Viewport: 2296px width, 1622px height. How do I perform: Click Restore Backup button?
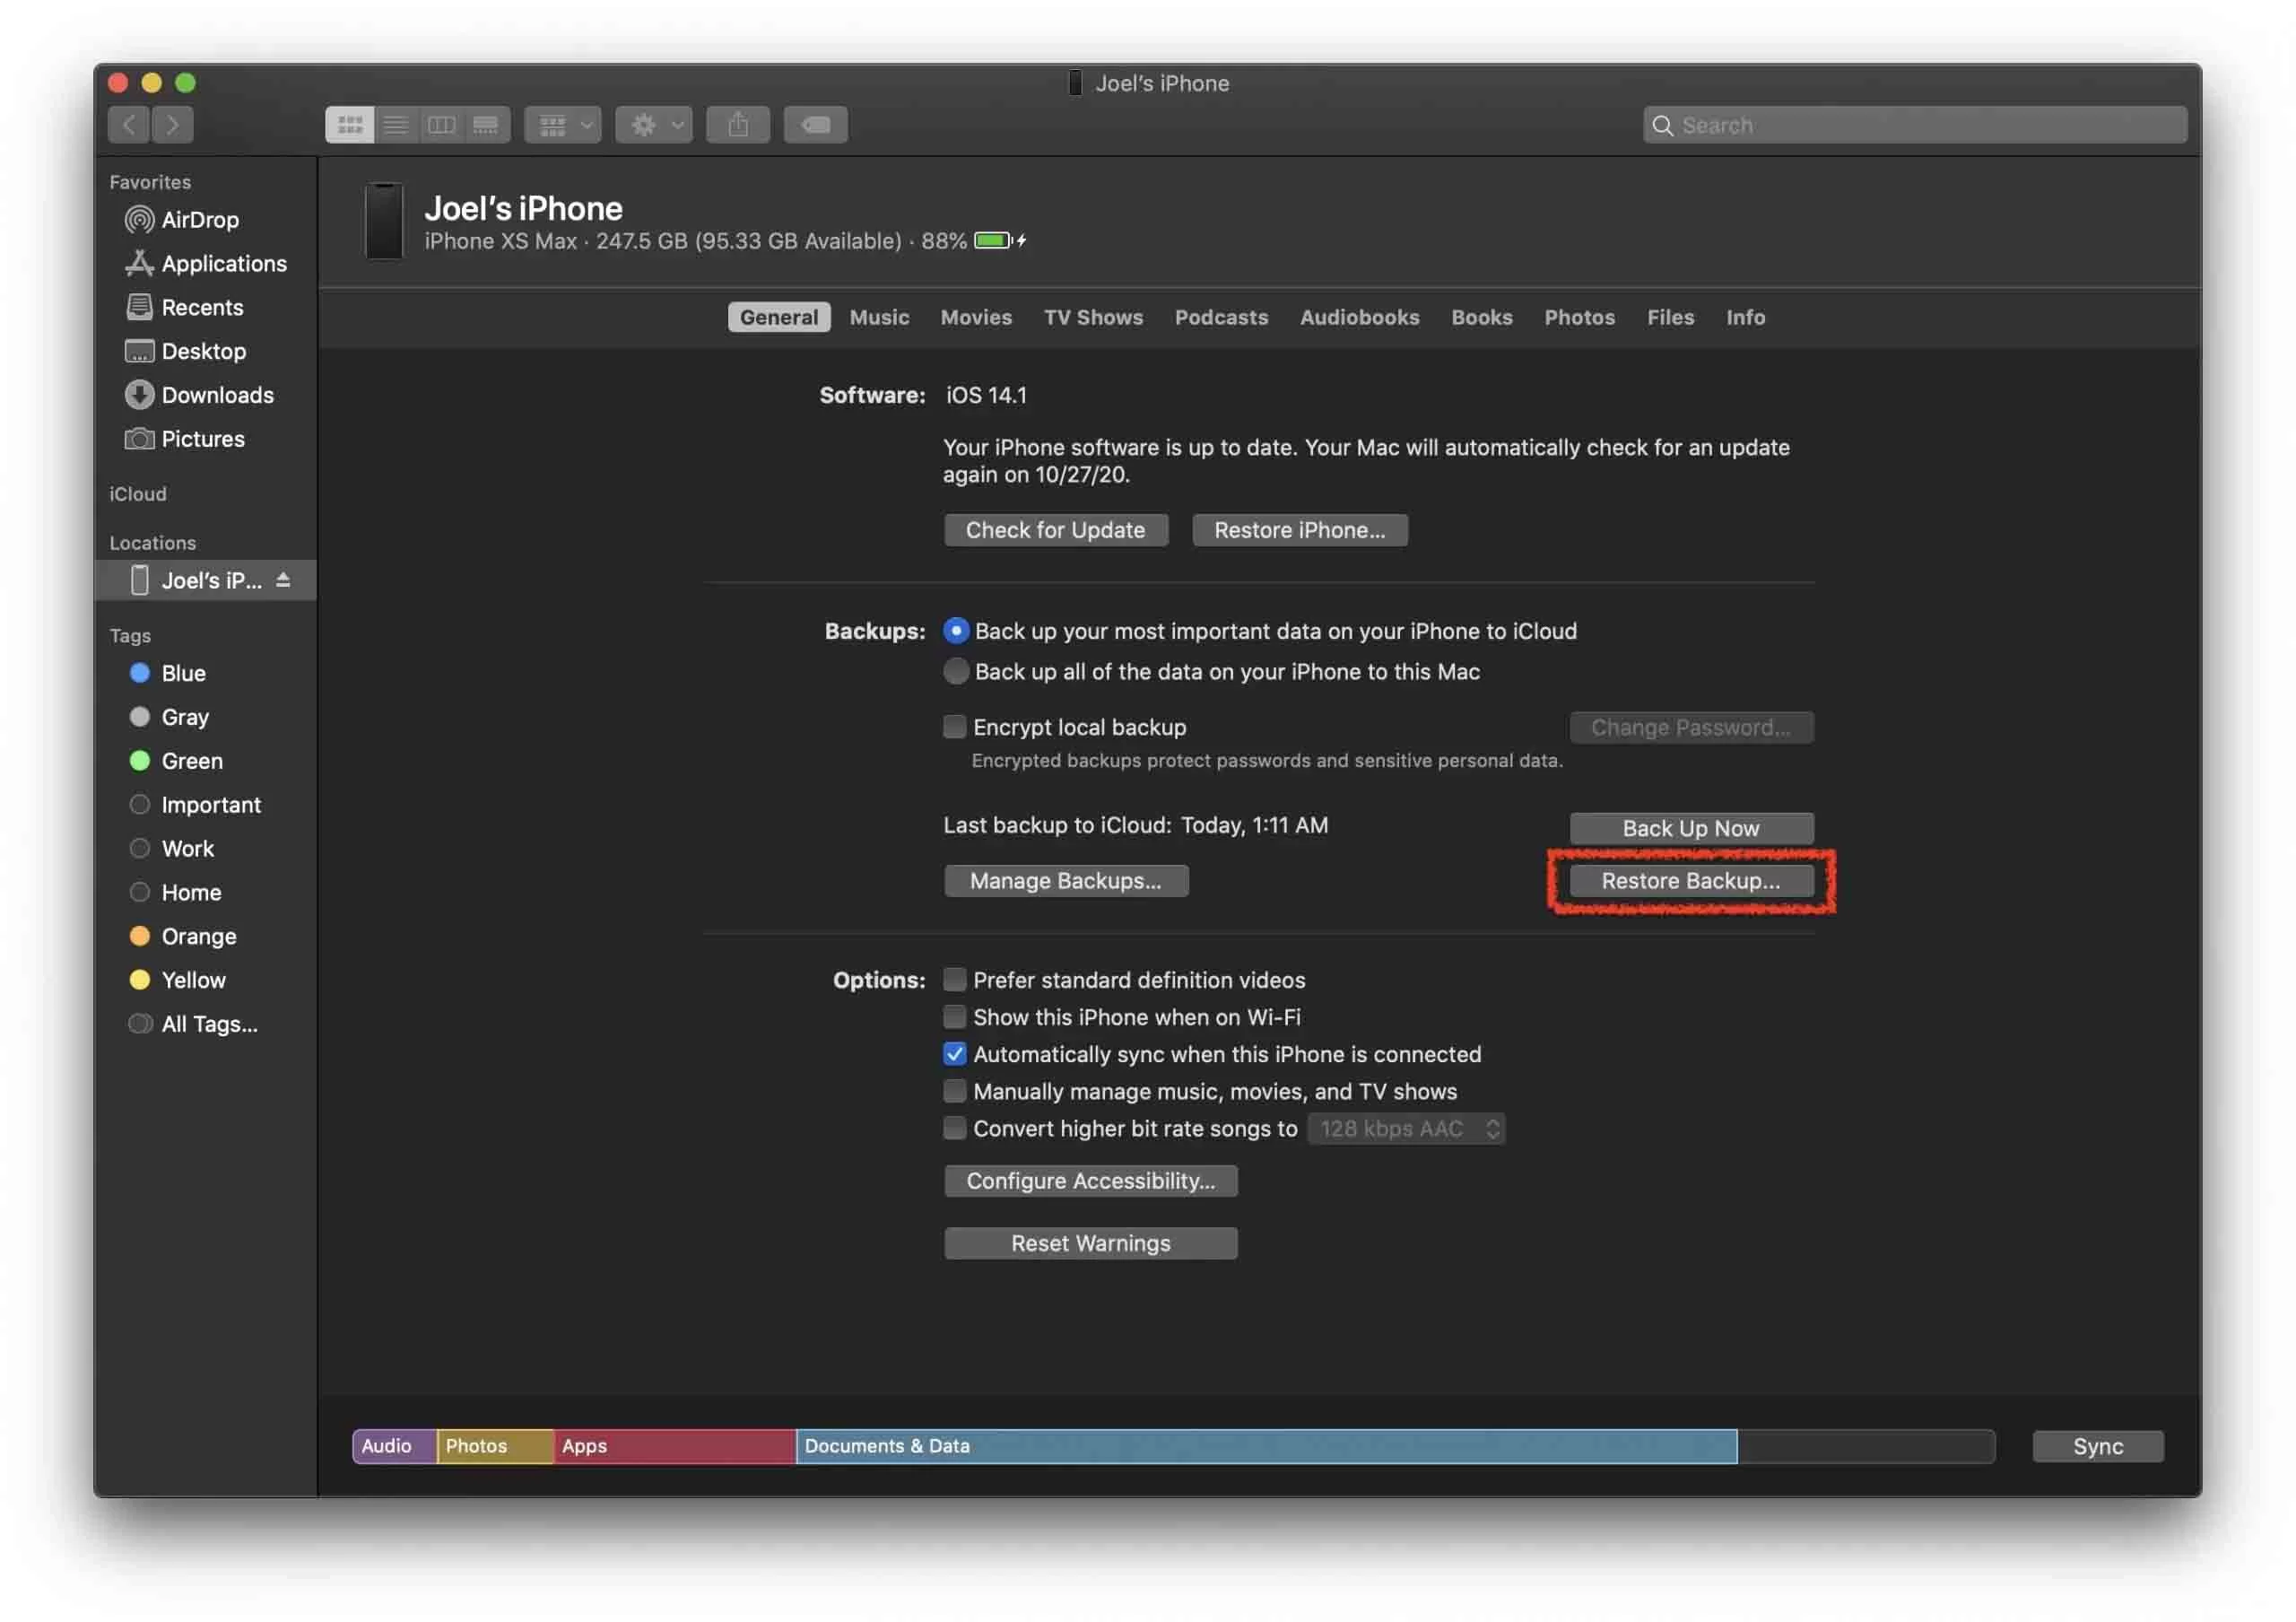click(x=1691, y=879)
